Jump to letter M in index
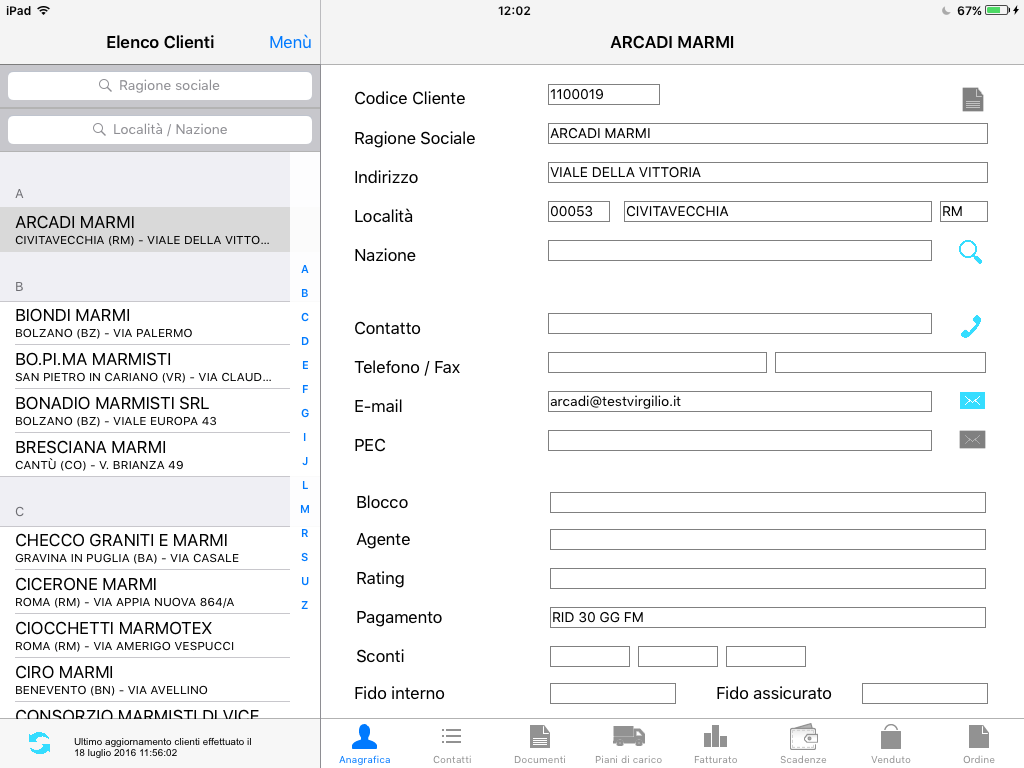This screenshot has width=1024, height=768. 304,509
